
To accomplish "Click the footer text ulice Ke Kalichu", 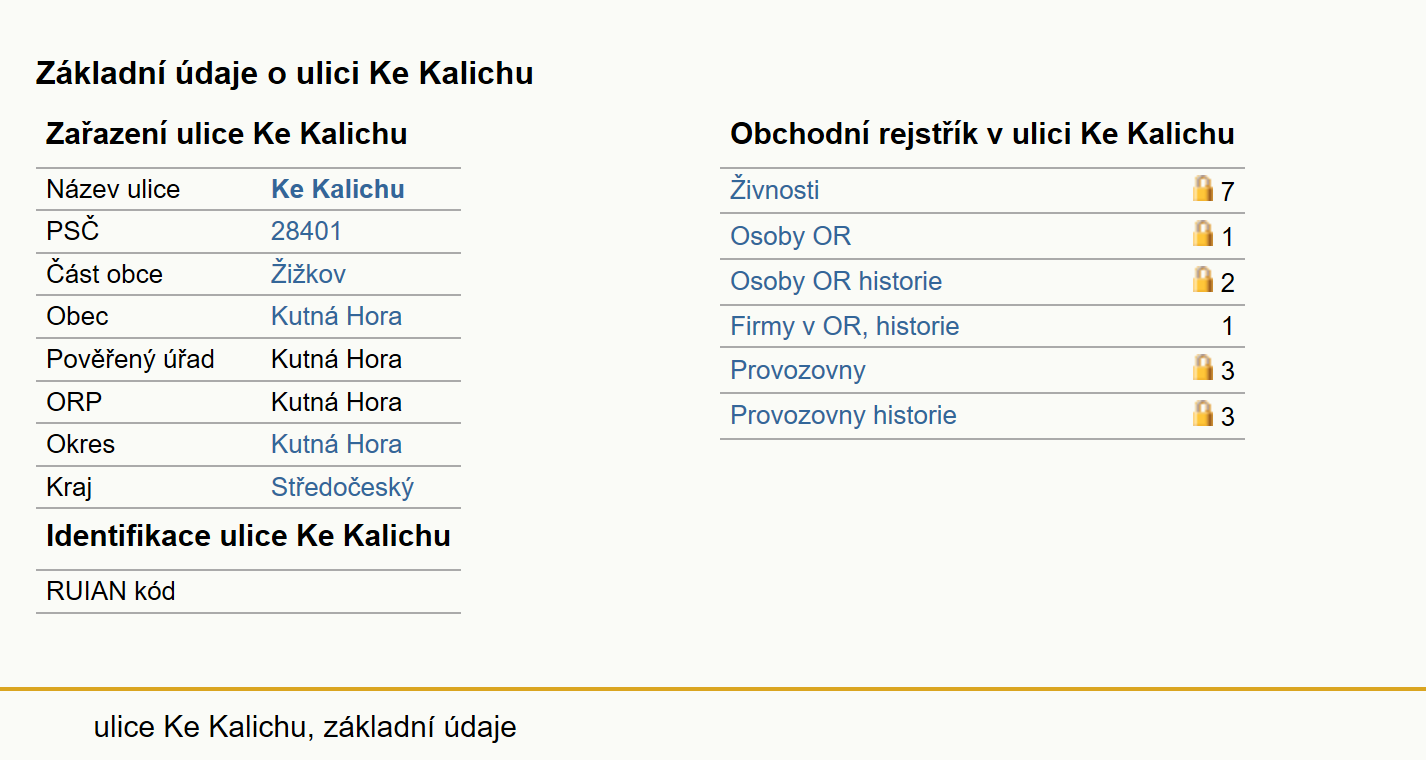I will [198, 726].
